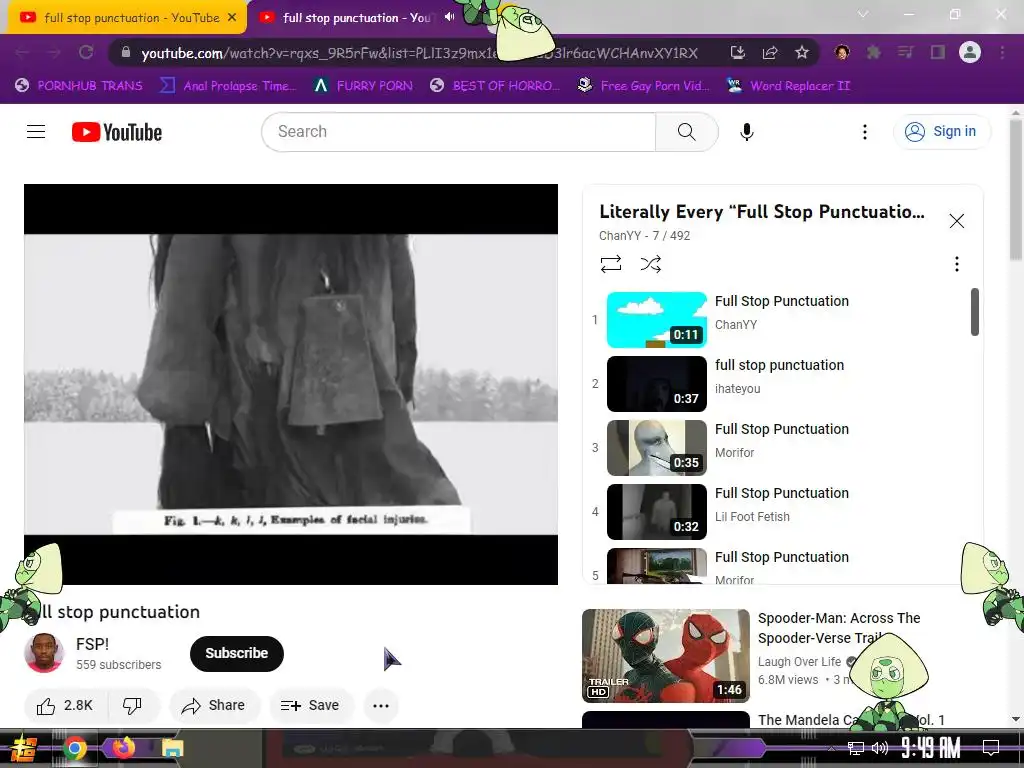Viewport: 1024px width, 768px height.
Task: Reload the page
Action: 86,52
